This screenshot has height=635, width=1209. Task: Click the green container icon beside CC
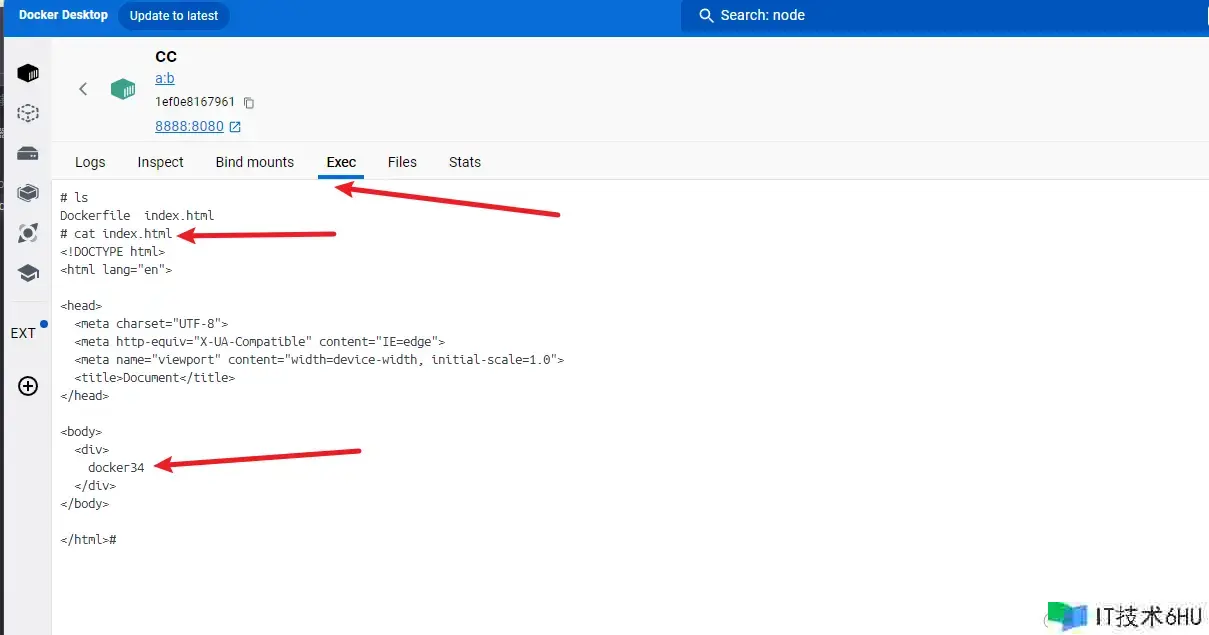(123, 89)
